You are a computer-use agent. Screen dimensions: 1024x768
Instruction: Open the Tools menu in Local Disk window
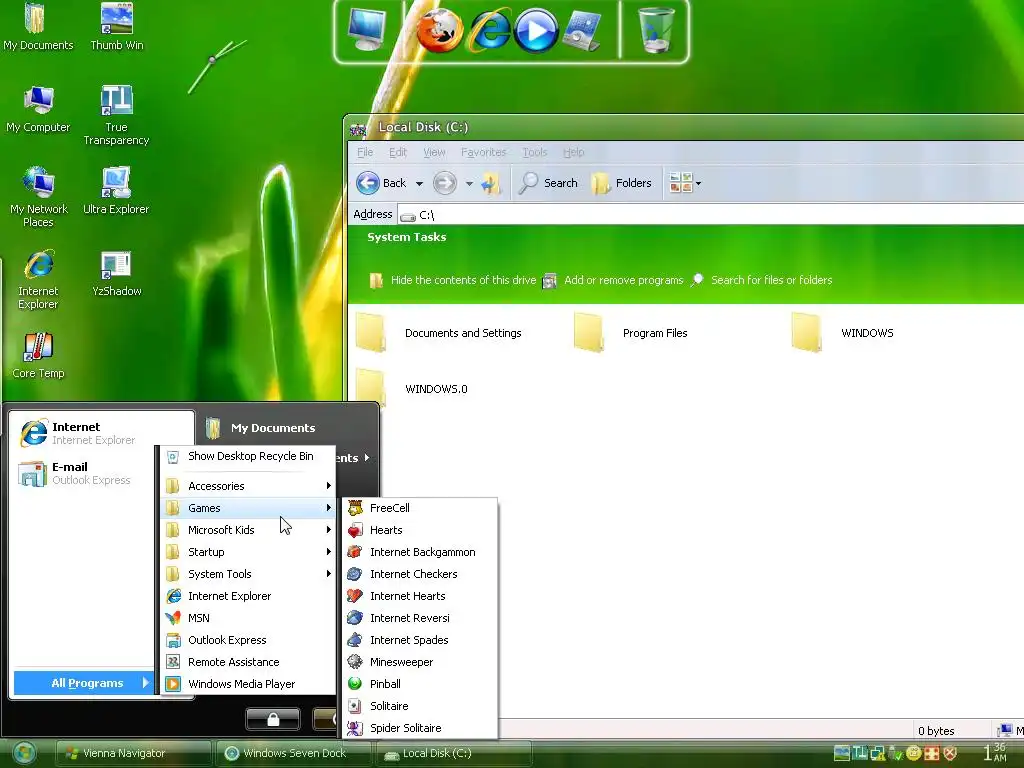pyautogui.click(x=534, y=152)
